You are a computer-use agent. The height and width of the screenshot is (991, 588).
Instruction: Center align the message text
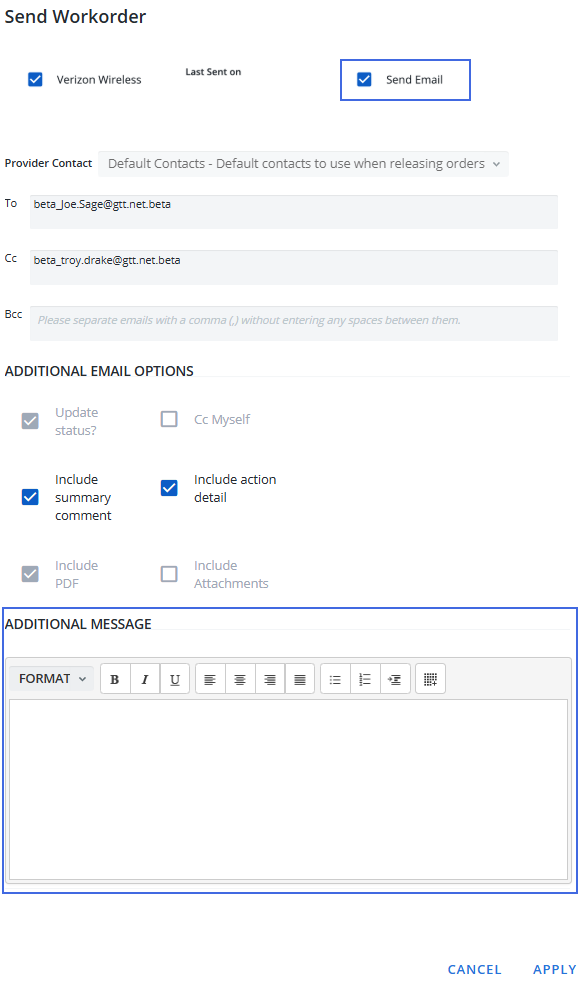240,679
